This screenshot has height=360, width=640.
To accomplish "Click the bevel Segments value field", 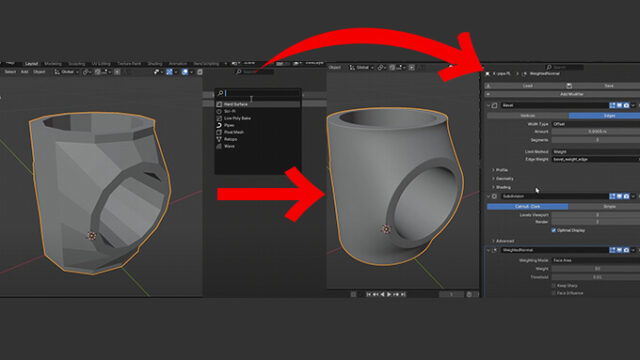I will click(596, 140).
